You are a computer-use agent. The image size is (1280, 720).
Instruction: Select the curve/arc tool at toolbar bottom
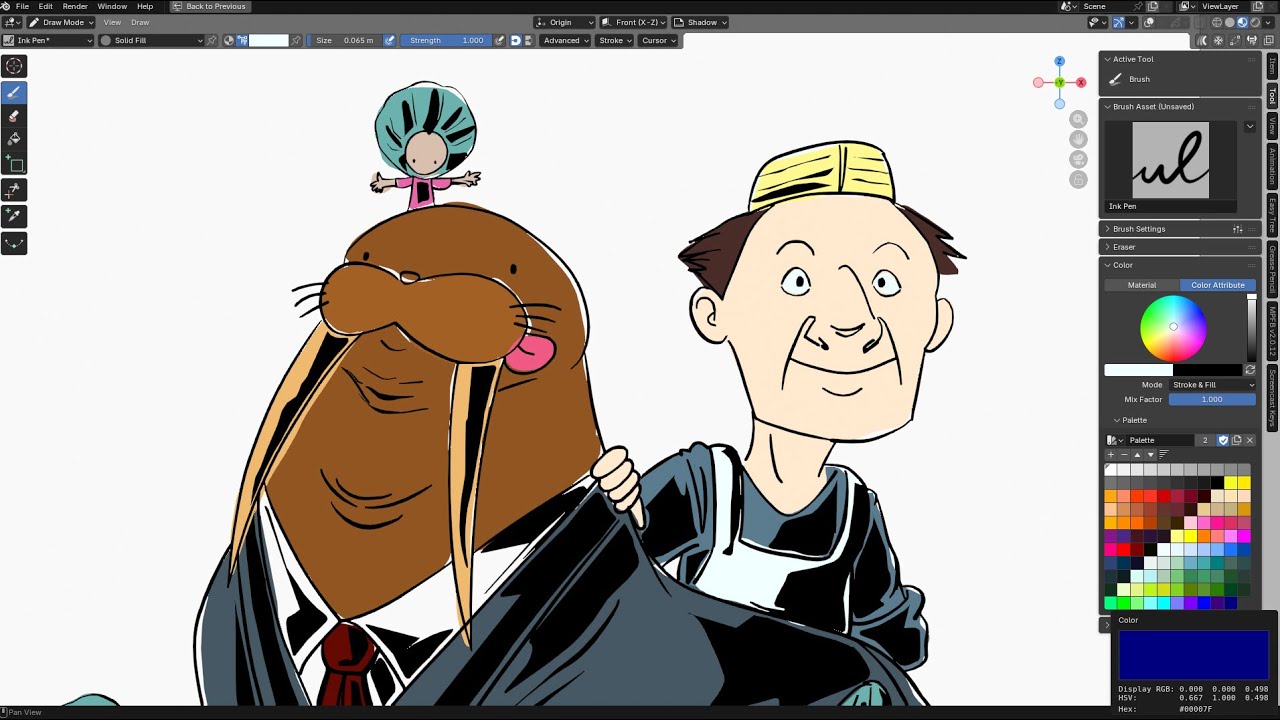14,242
